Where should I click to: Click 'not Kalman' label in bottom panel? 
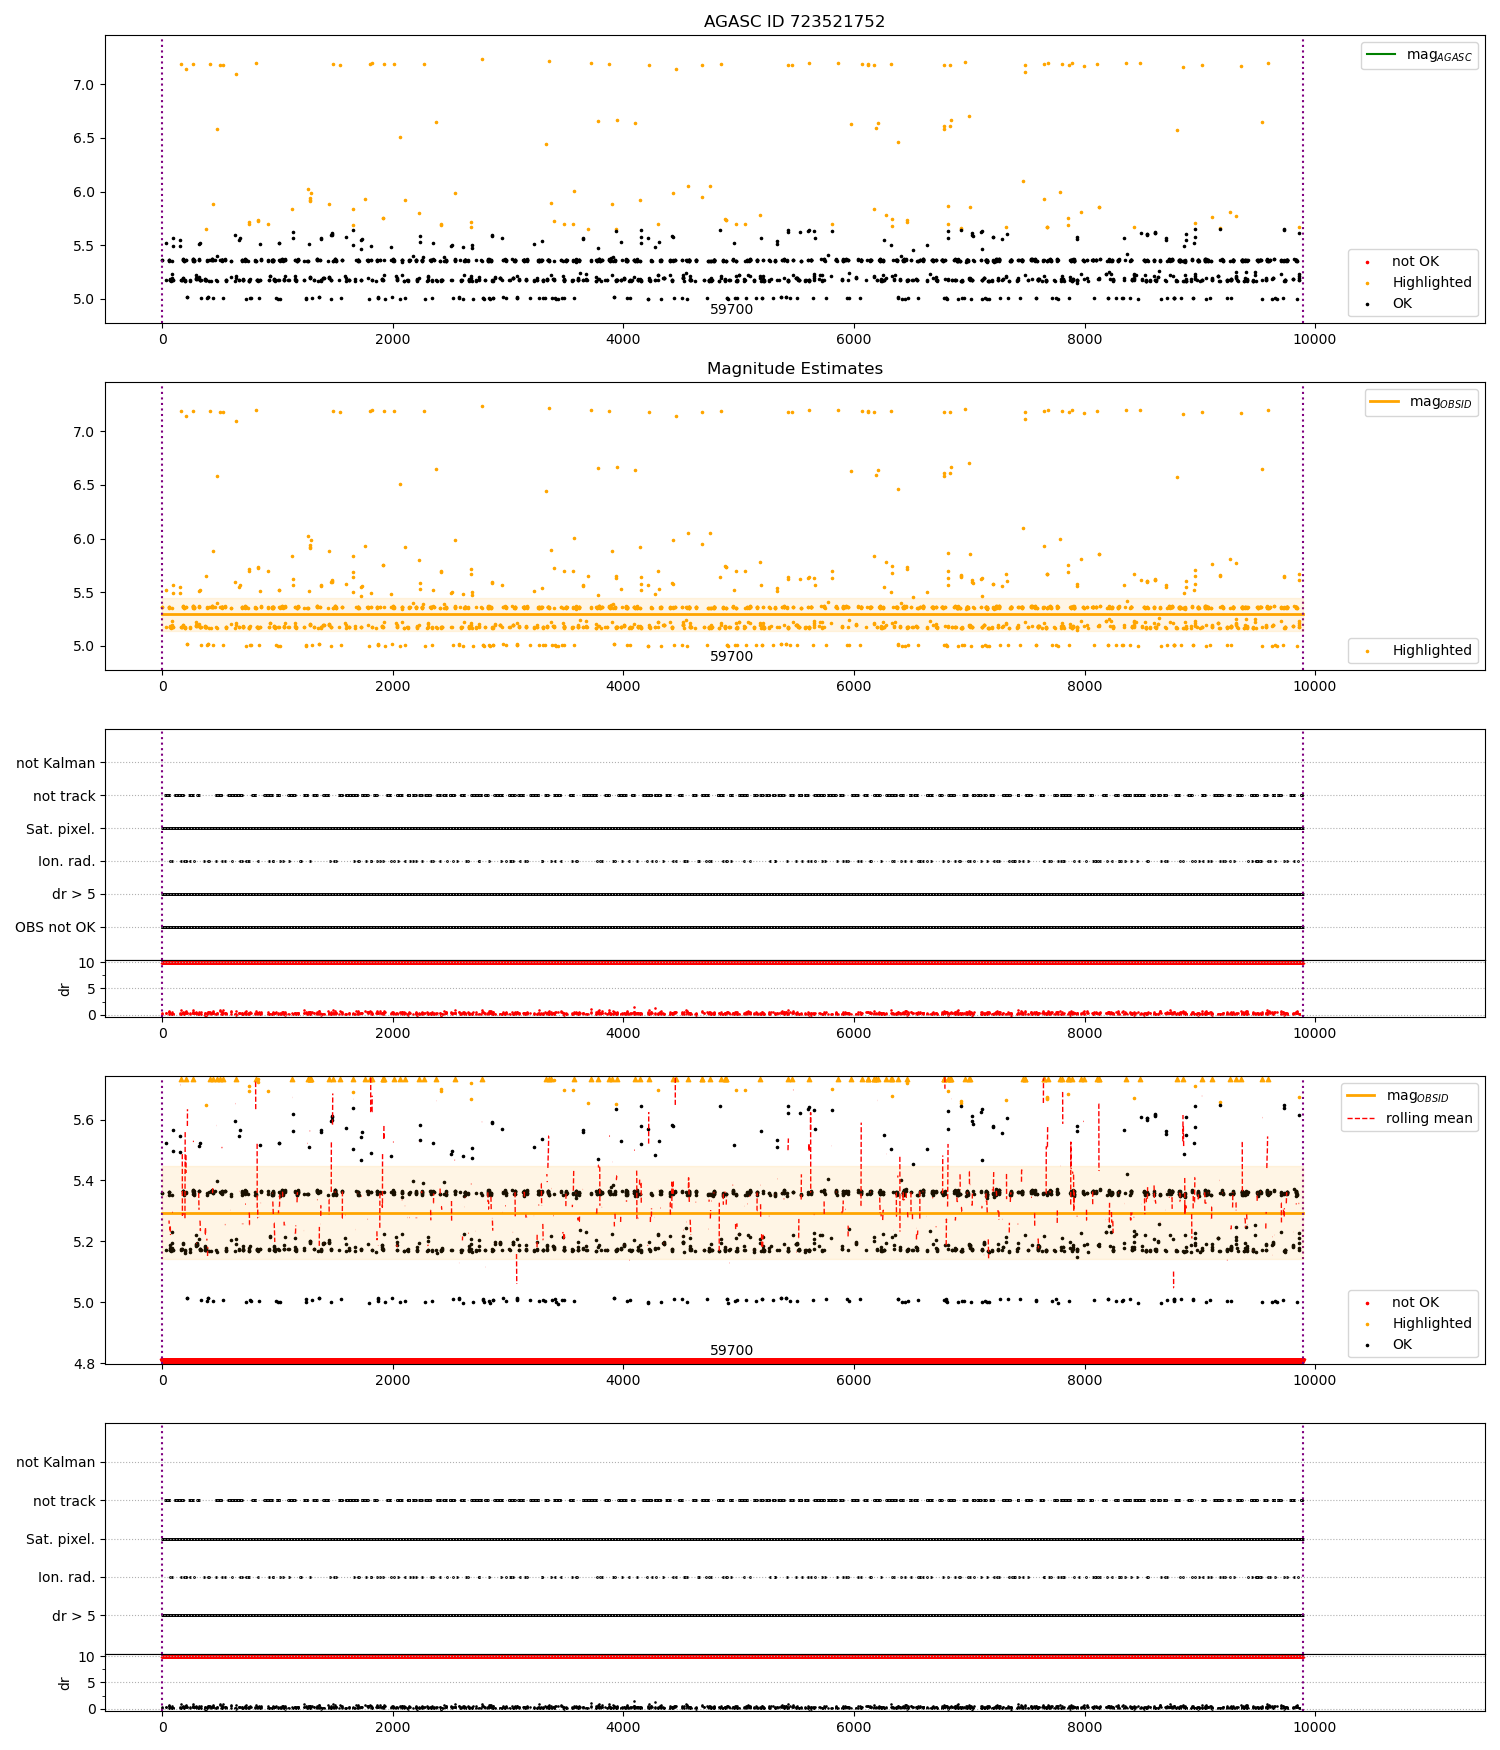[x=56, y=1462]
